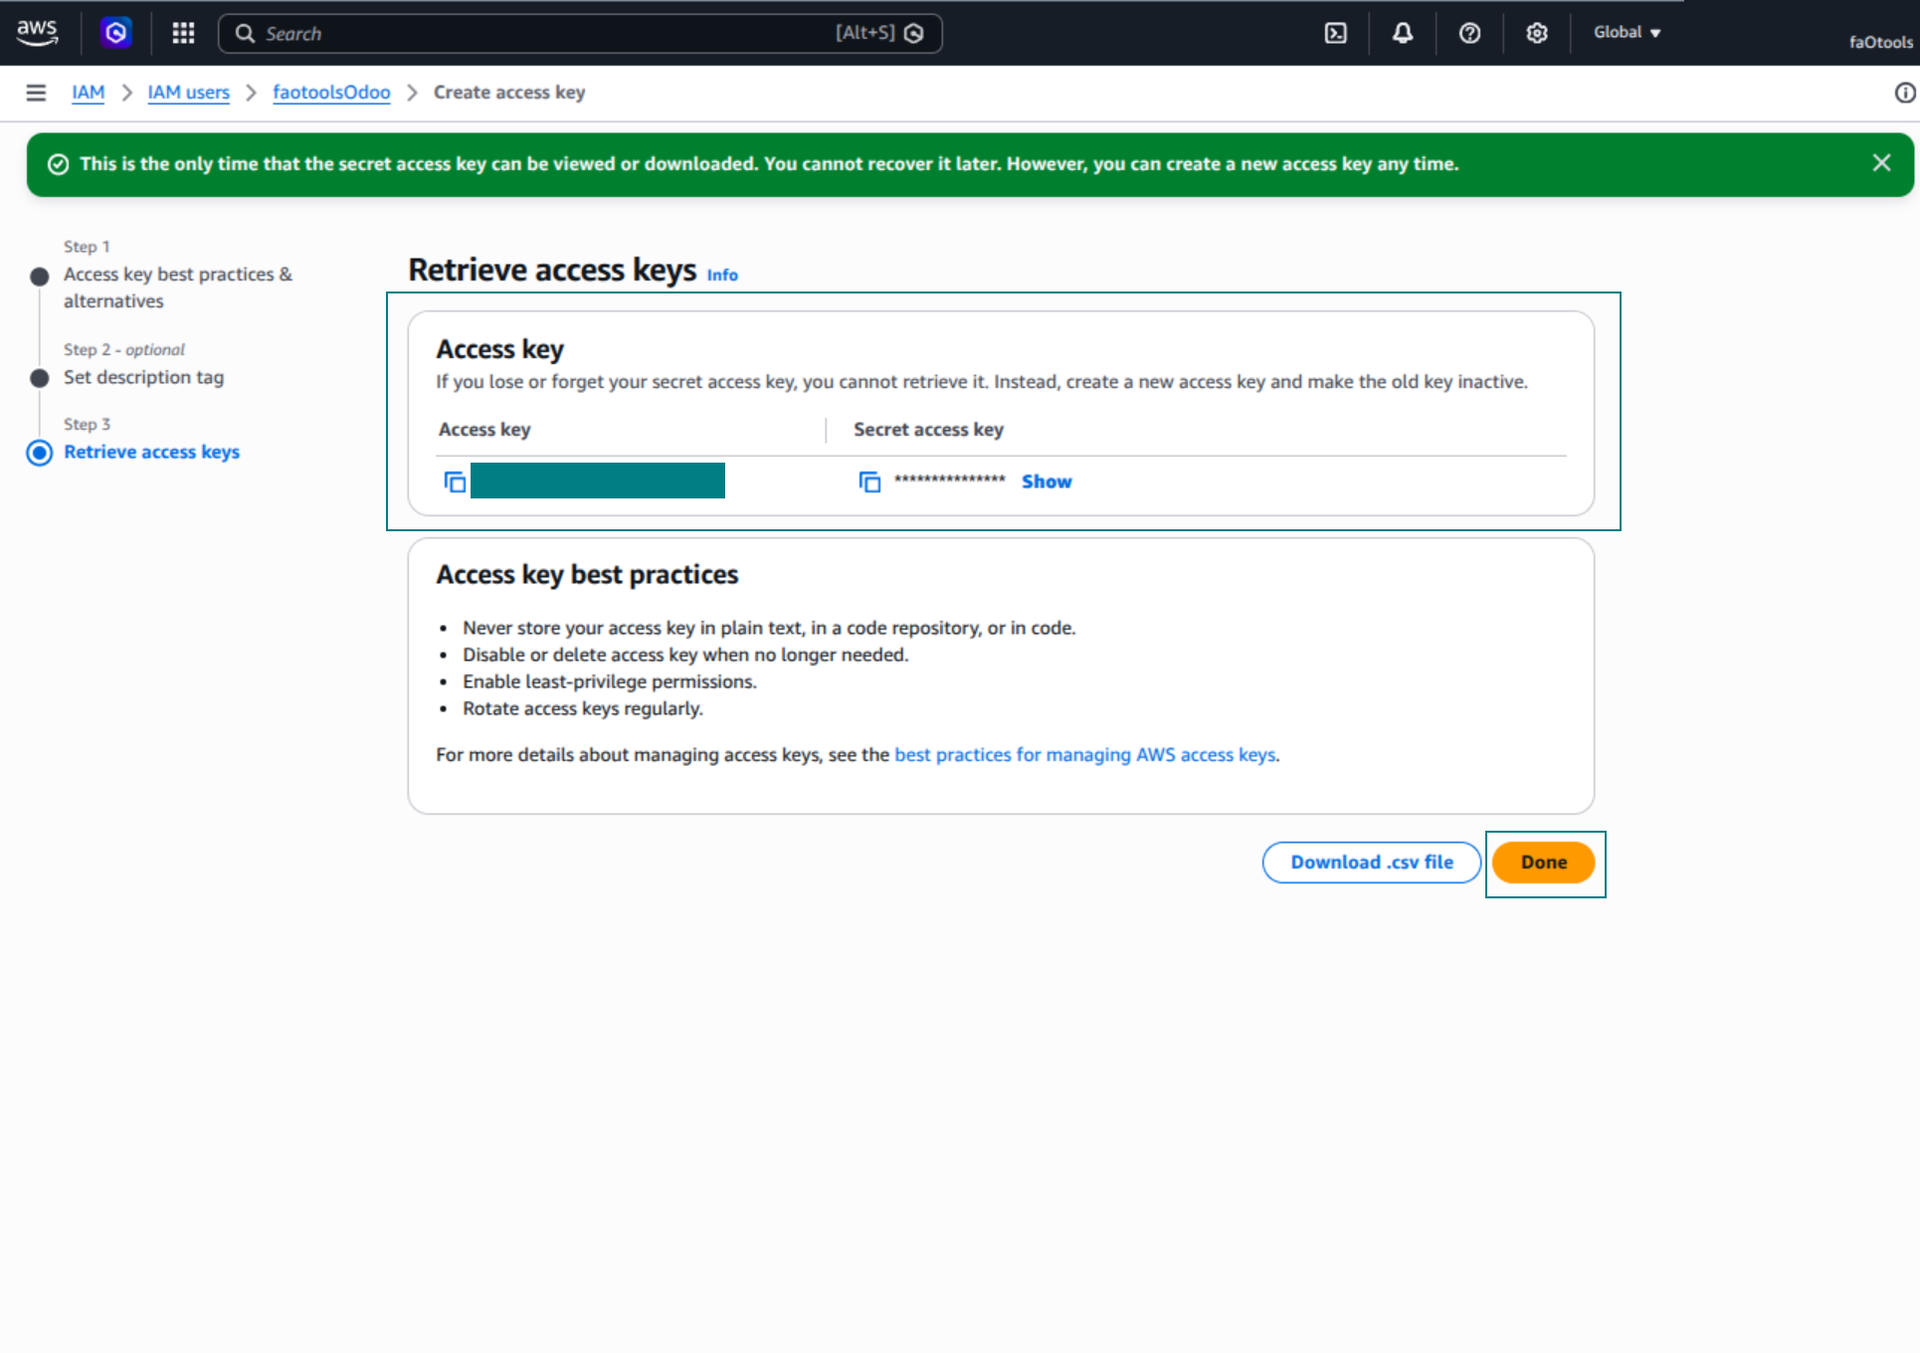This screenshot has width=1920, height=1353.
Task: Click the banner success checkmark icon
Action: pos(58,164)
